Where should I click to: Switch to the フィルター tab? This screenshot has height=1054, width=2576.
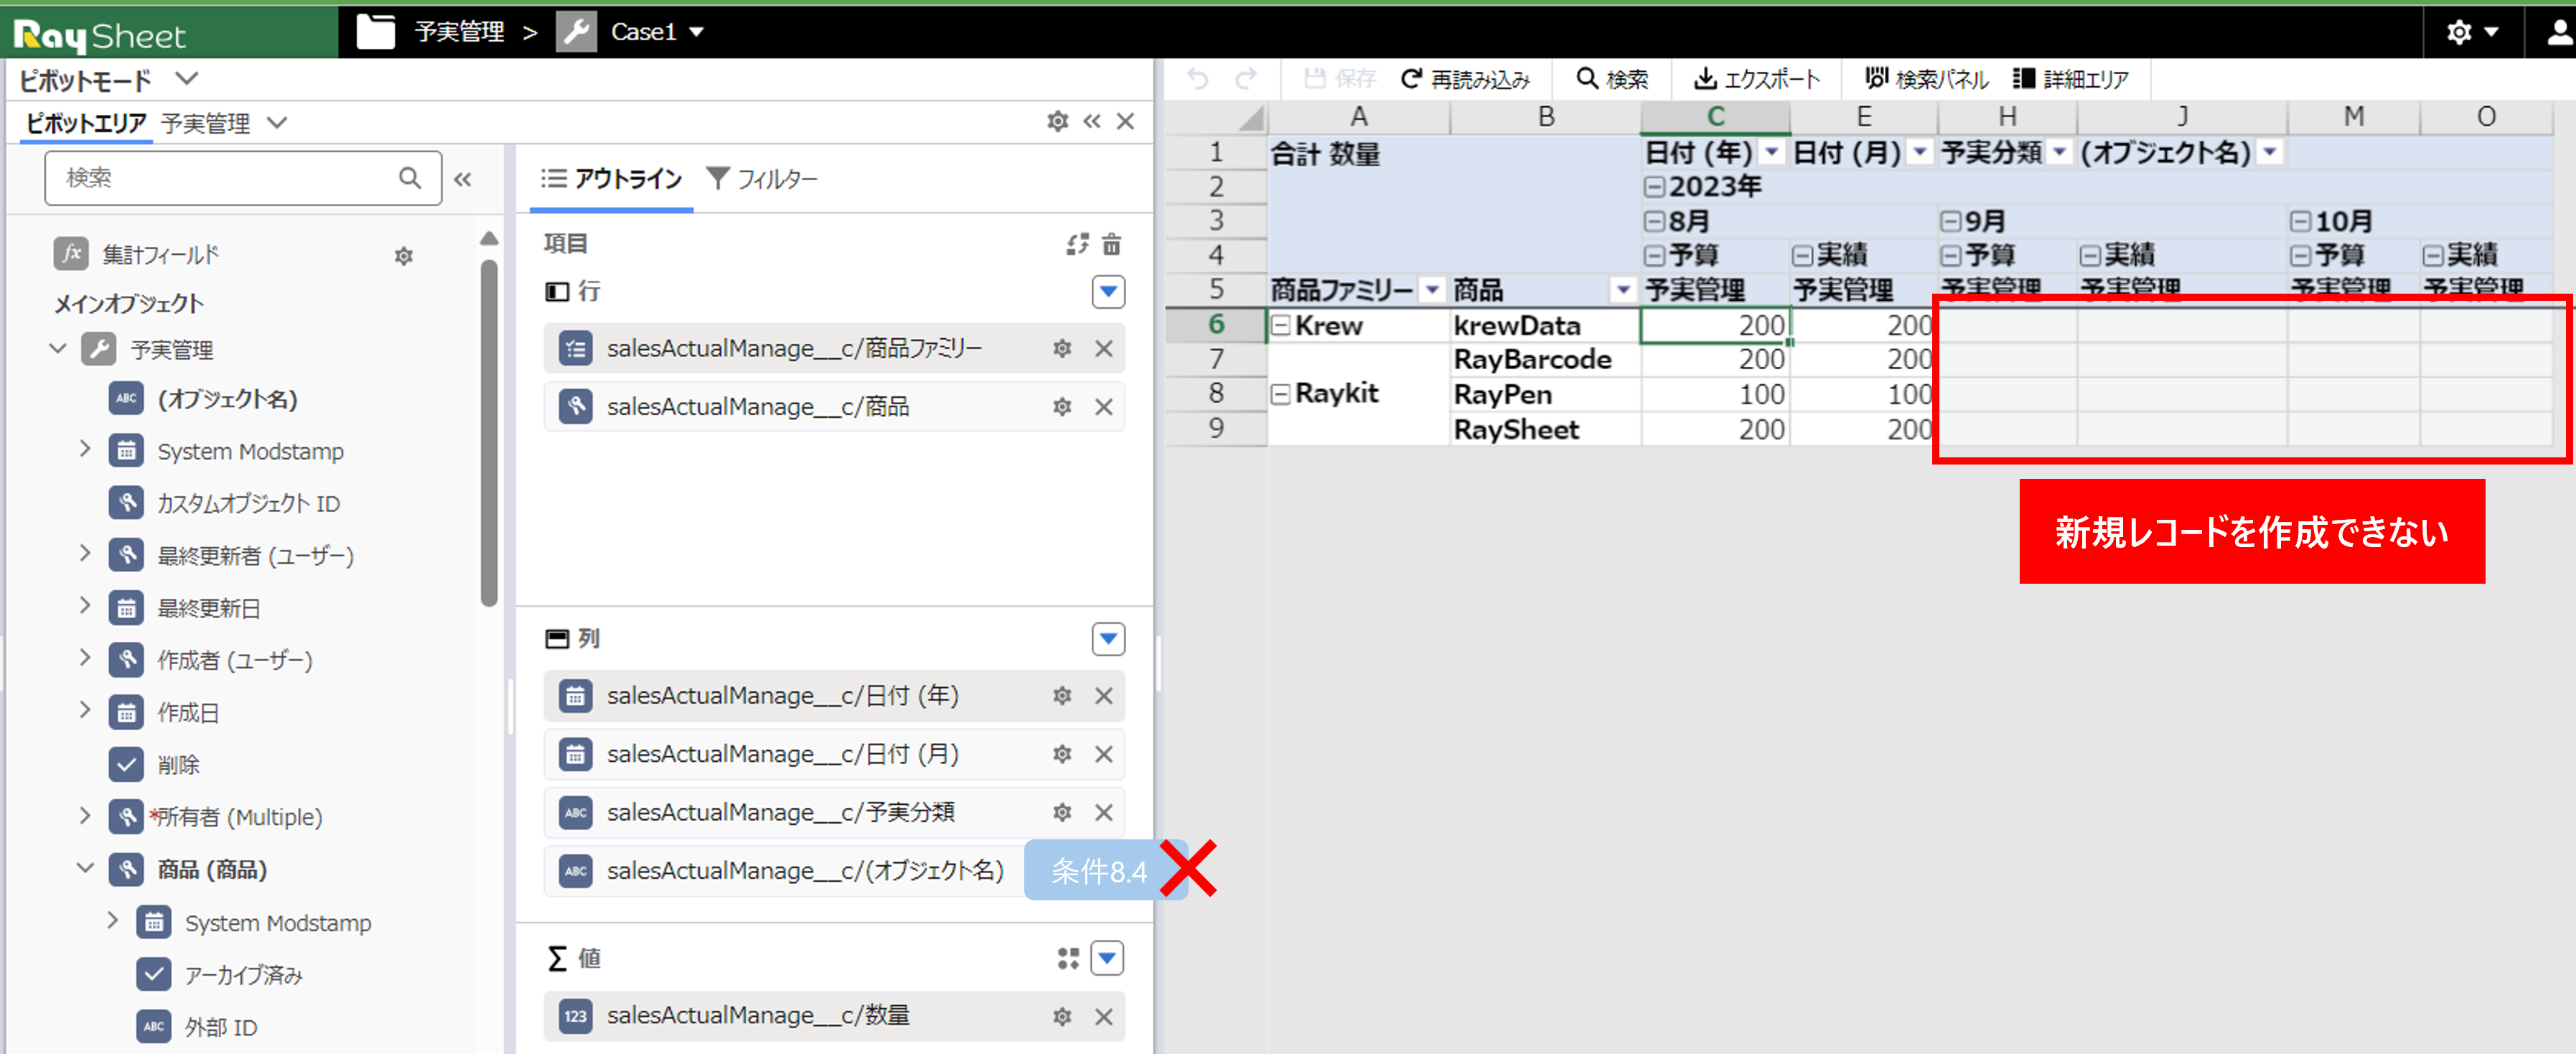point(762,179)
